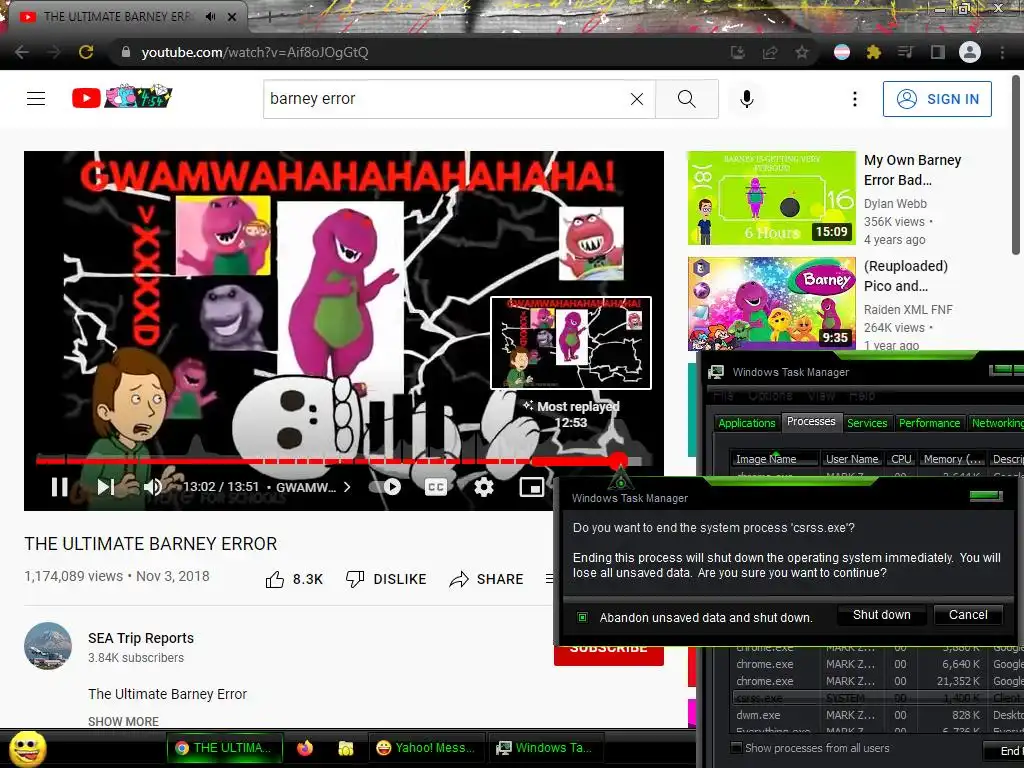Go to YouTube home via the logo
This screenshot has width=1024, height=768.
click(x=121, y=97)
